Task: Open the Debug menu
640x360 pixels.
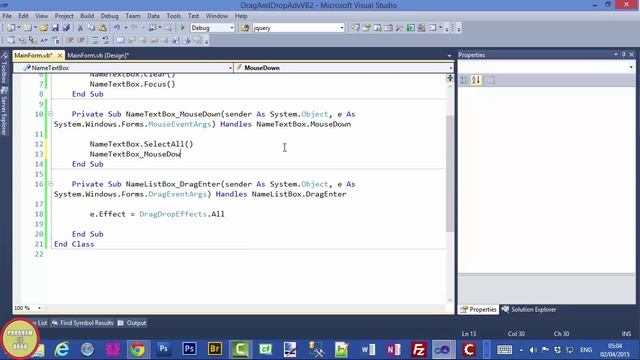Action: pos(109,16)
